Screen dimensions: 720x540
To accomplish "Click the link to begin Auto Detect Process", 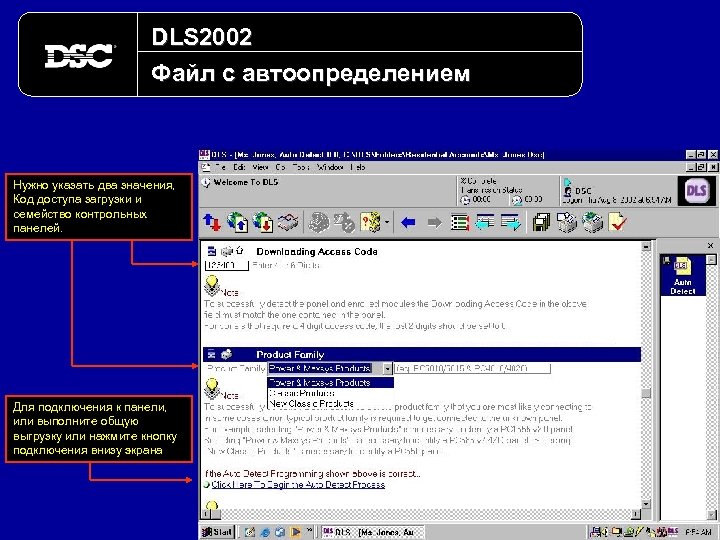I will point(298,484).
